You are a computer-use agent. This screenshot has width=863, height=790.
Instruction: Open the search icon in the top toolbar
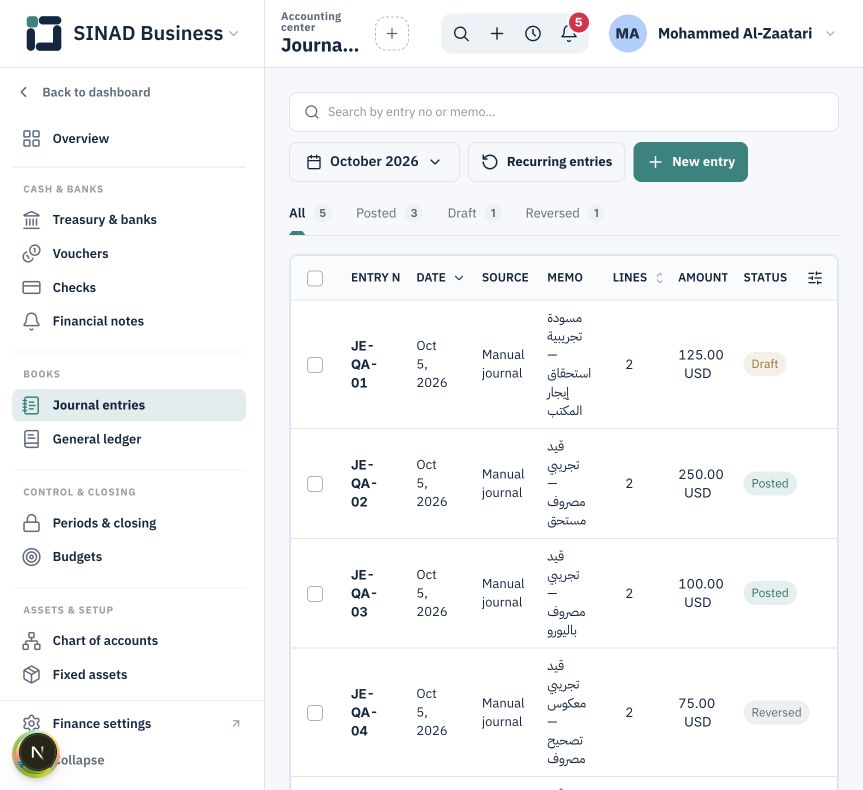461,34
